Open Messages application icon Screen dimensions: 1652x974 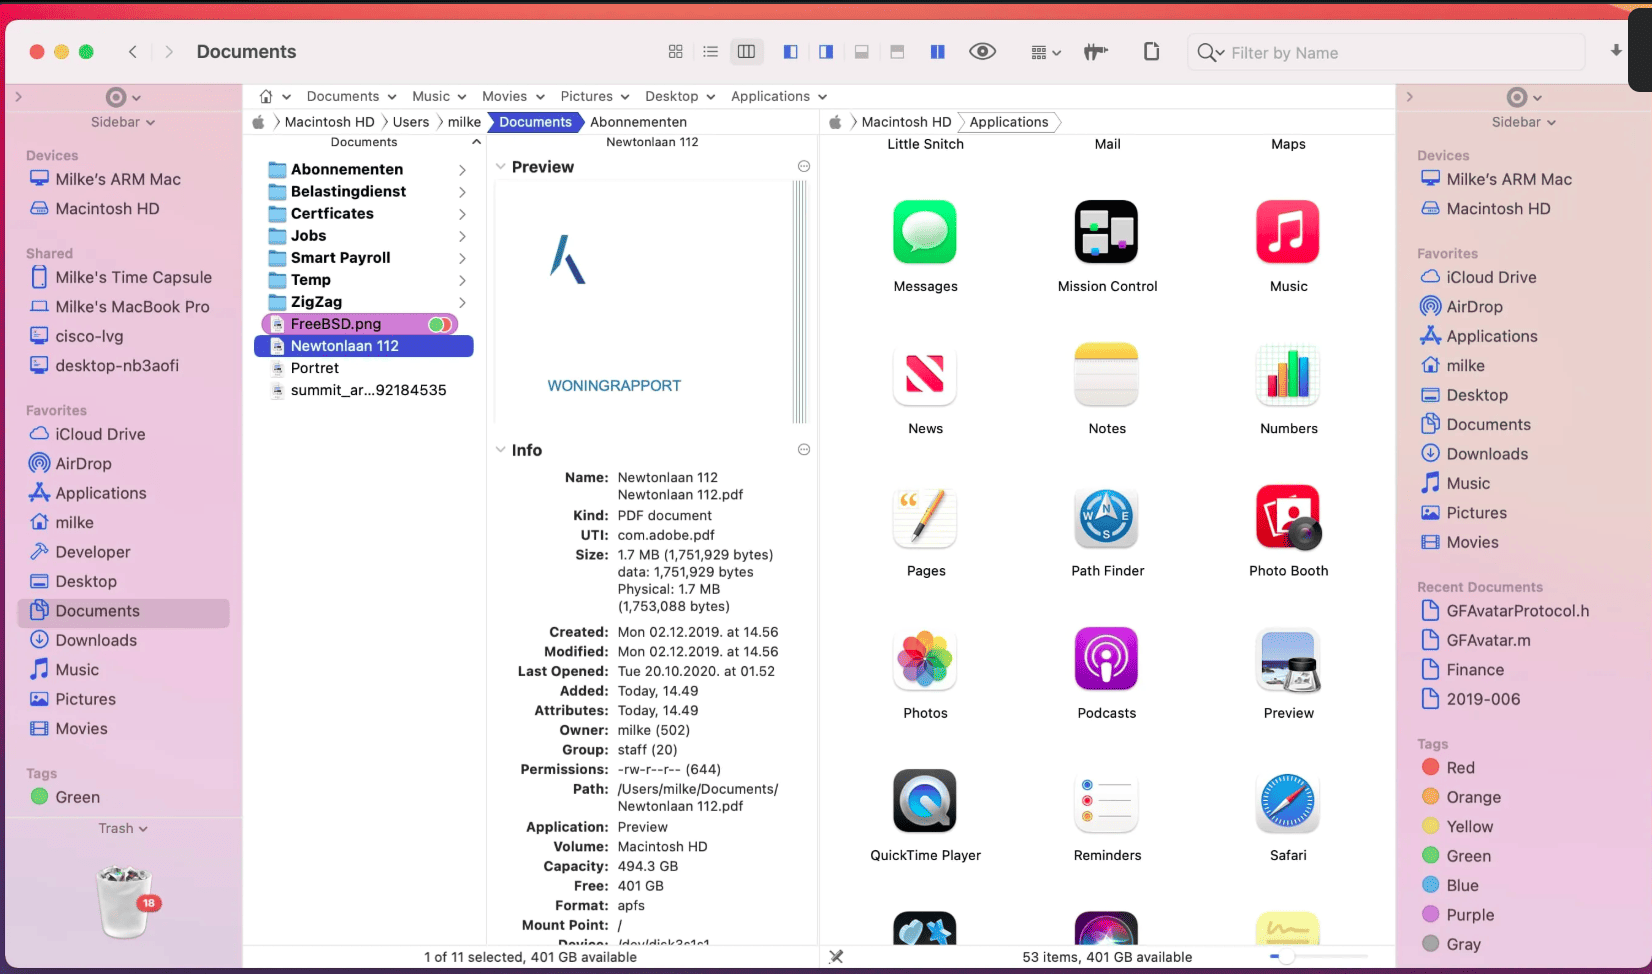pyautogui.click(x=925, y=232)
